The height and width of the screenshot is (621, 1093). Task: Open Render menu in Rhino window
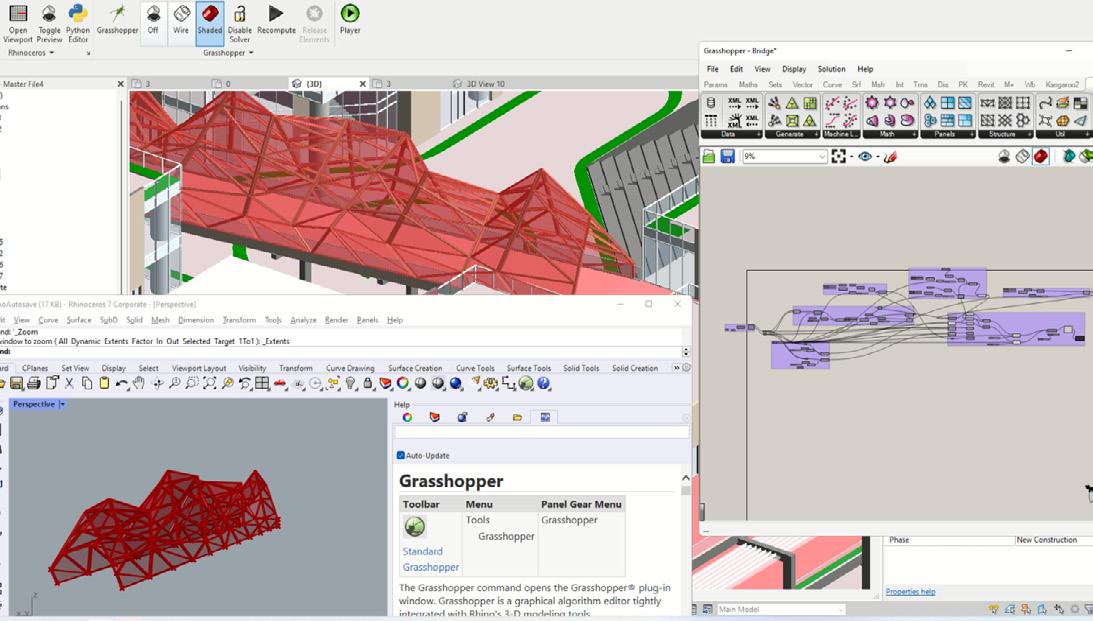337,320
